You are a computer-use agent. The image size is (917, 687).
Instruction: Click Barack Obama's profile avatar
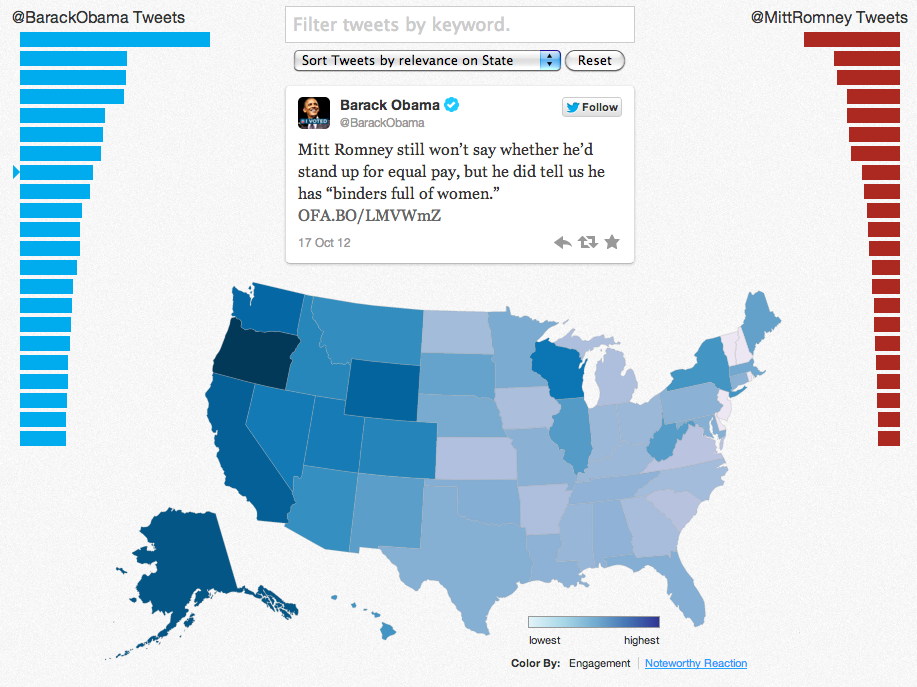coord(314,113)
